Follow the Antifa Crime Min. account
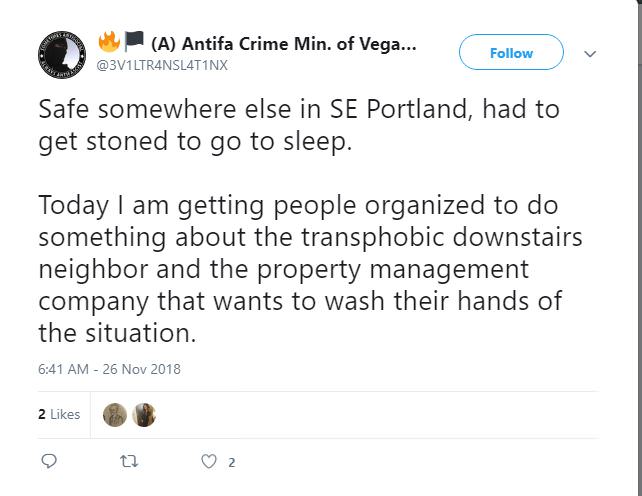642x496 pixels. 511,53
